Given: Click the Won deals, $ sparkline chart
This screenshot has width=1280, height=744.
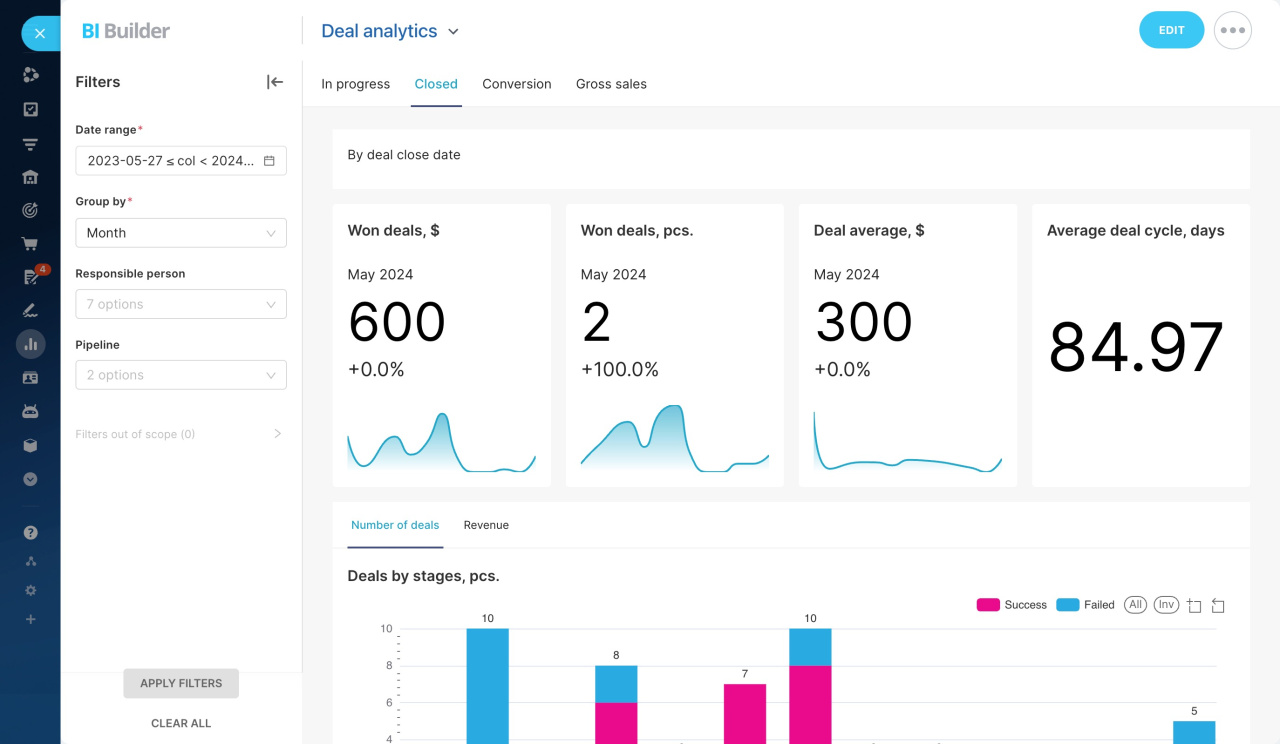Looking at the screenshot, I should tap(441, 441).
